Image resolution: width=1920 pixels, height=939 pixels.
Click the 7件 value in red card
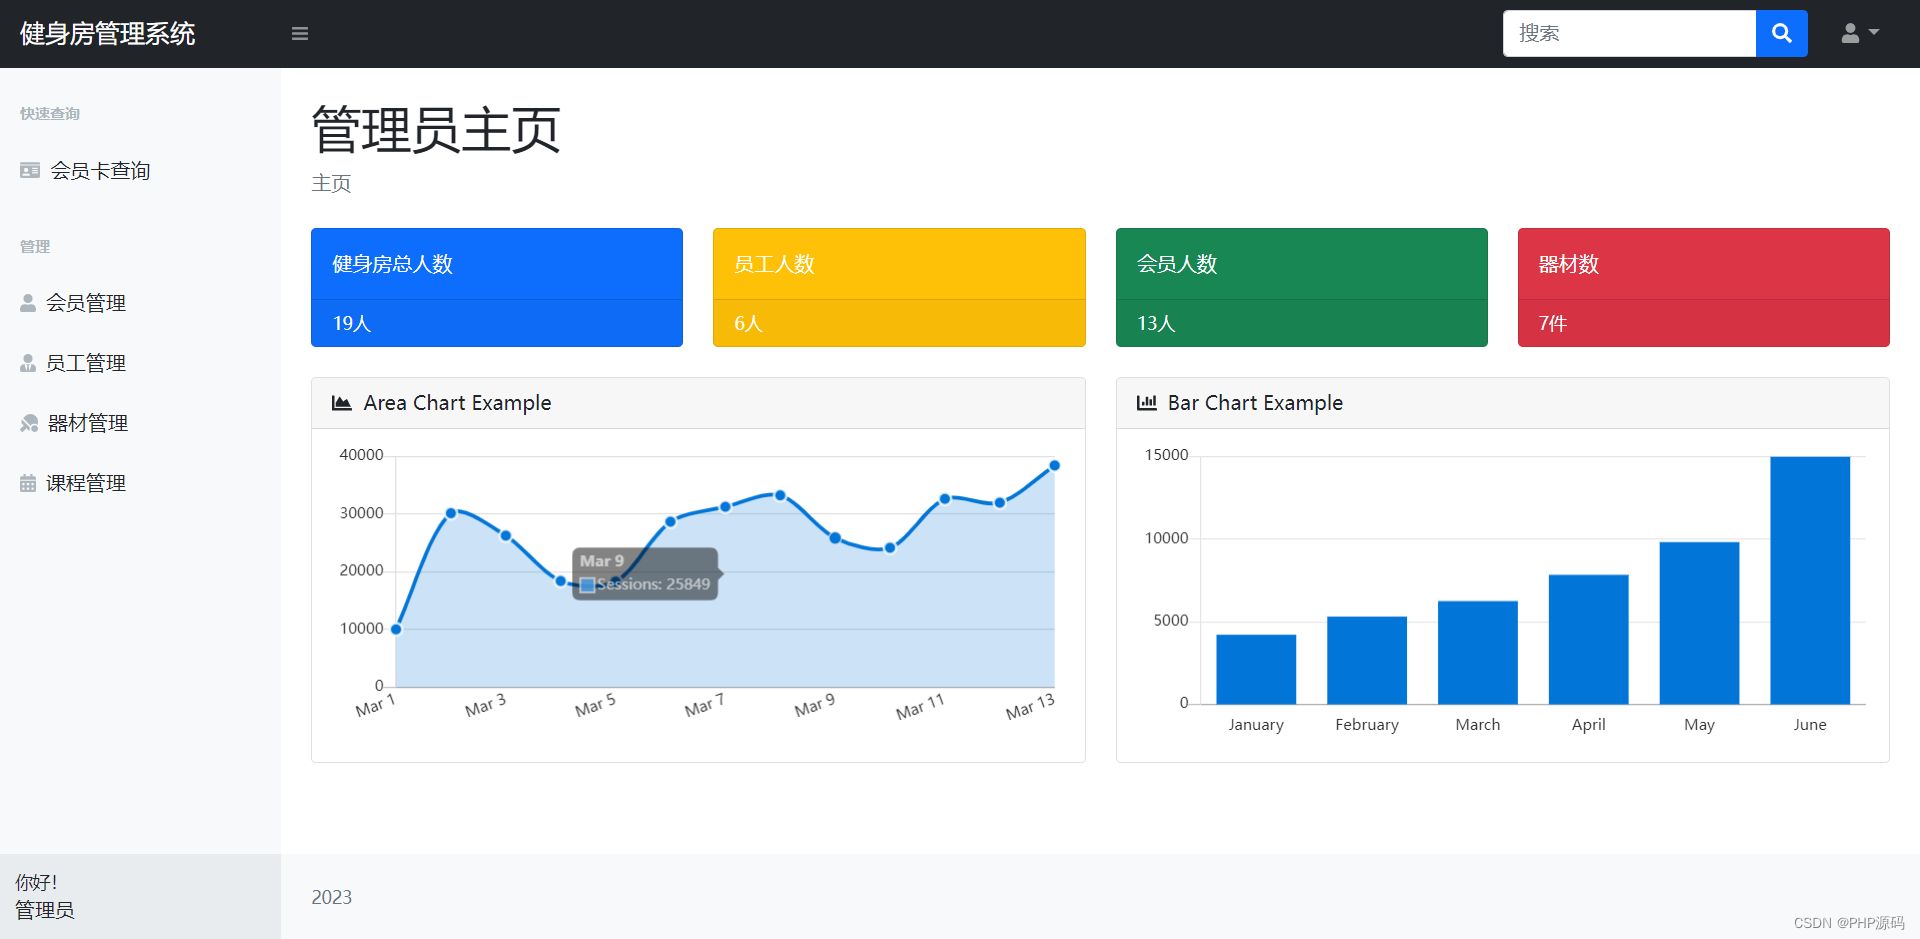click(1553, 323)
